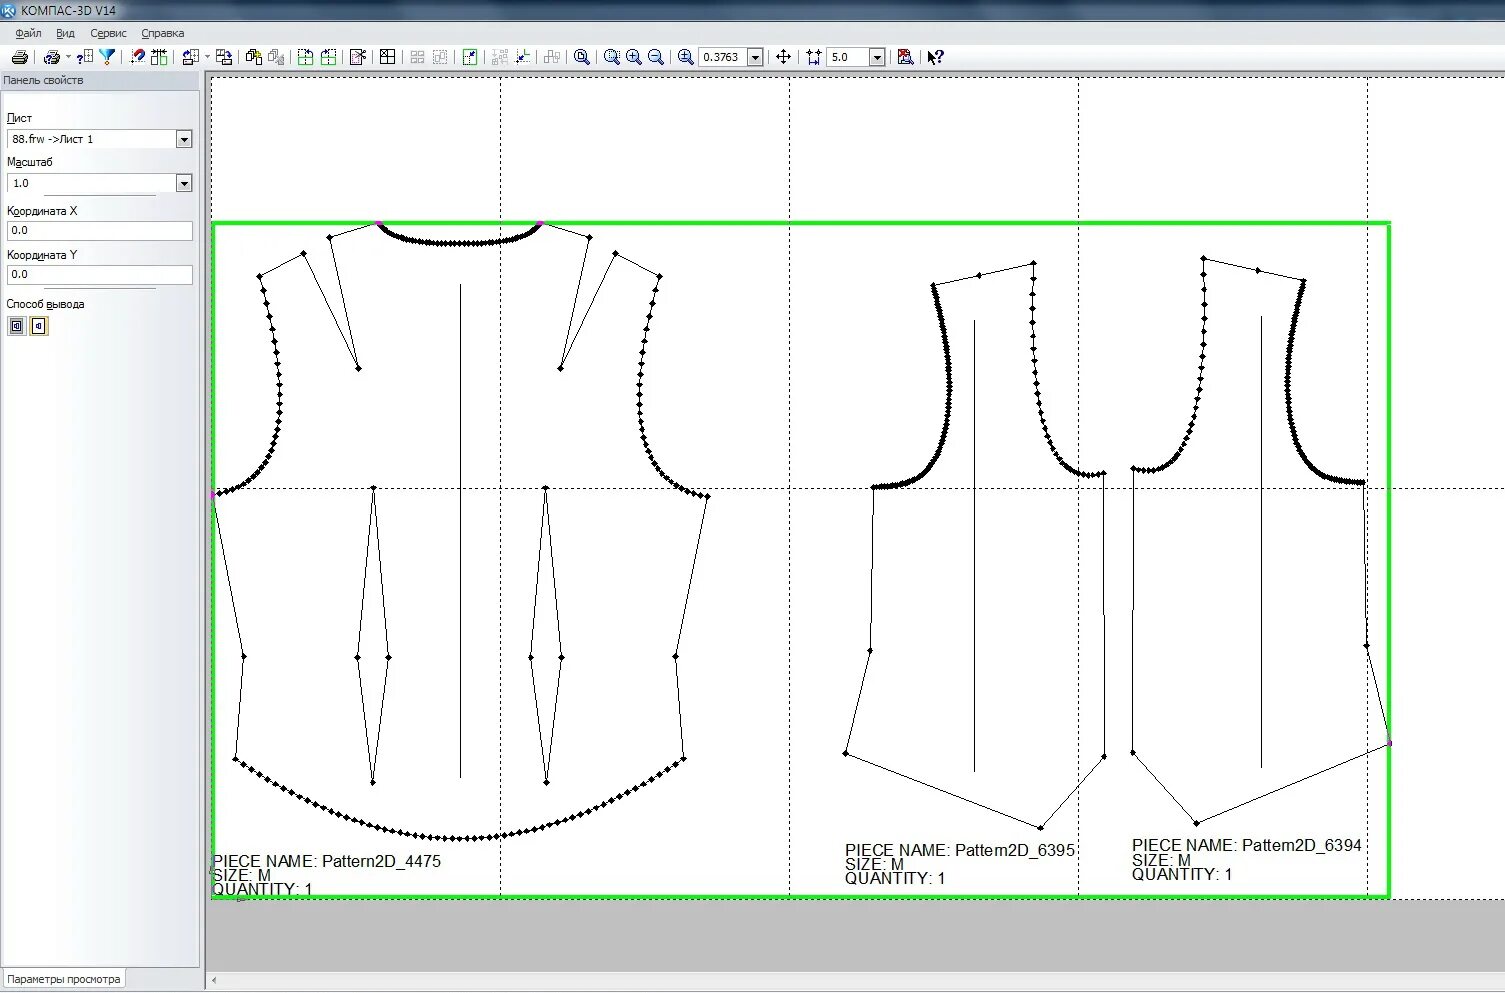Click the zoom-to-sheet magnifier icon
Image resolution: width=1505 pixels, height=993 pixels.
pos(582,57)
